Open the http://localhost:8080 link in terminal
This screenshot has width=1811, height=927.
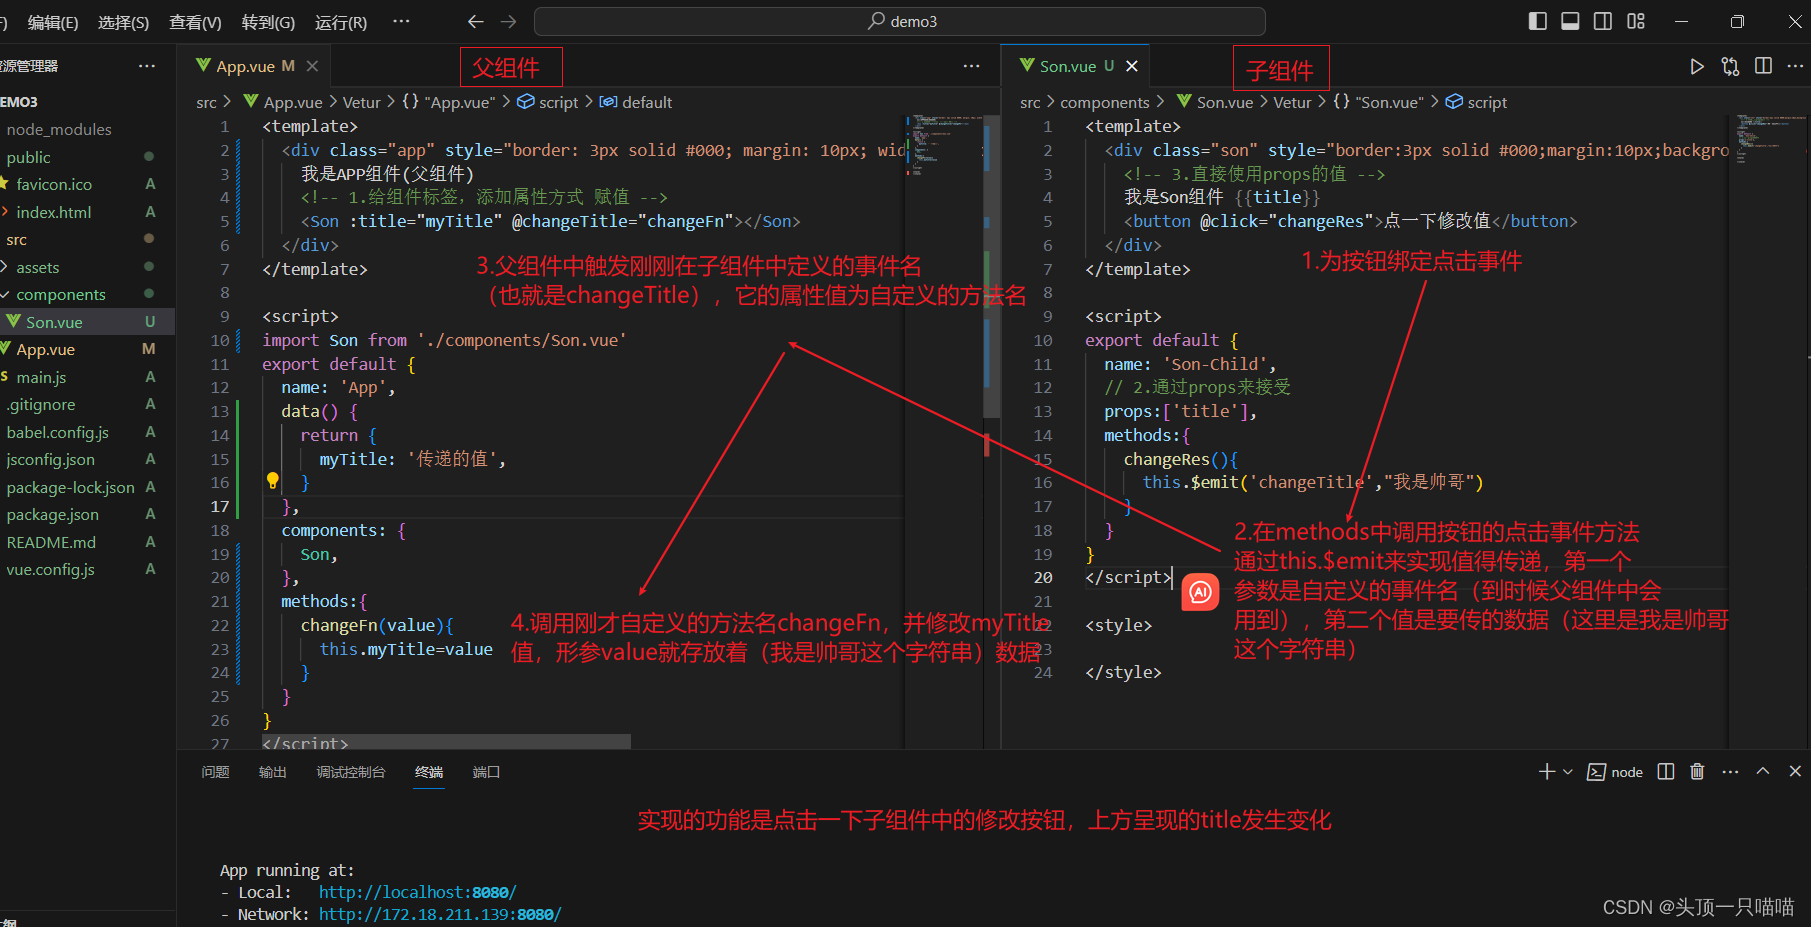(417, 891)
